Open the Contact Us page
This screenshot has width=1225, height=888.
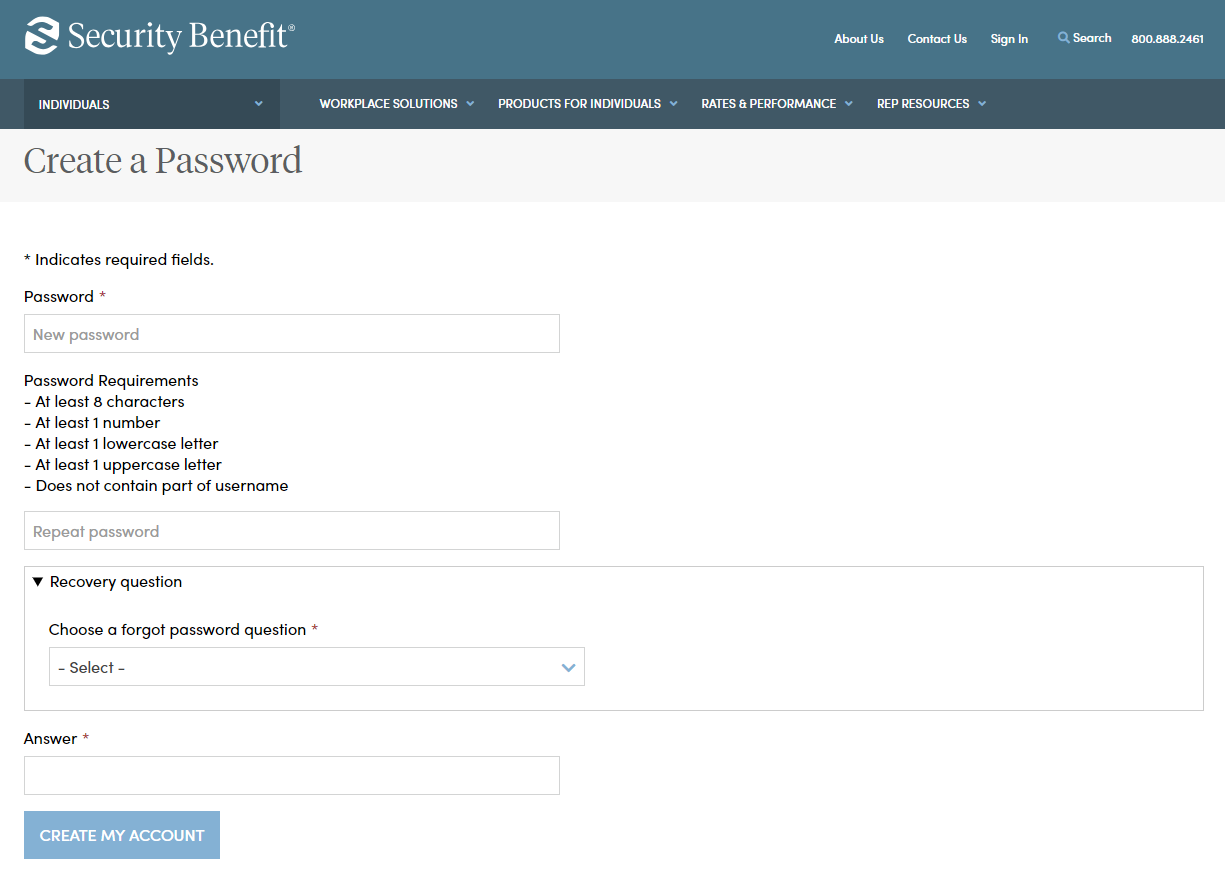point(937,39)
